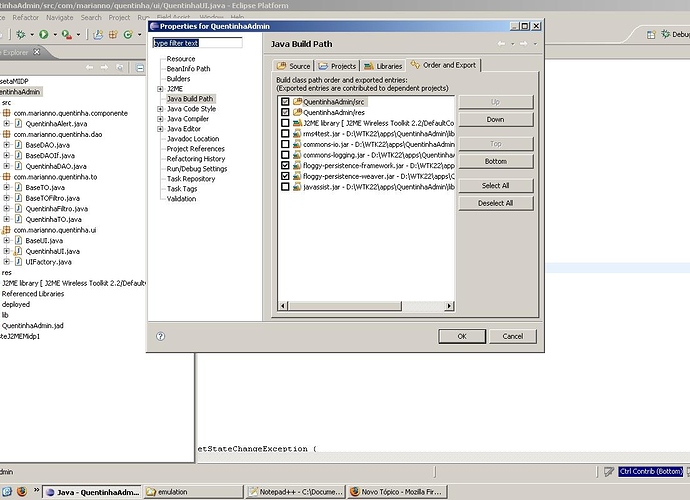This screenshot has height=500, width=690.
Task: Open the Refactor menu
Action: pos(26,18)
